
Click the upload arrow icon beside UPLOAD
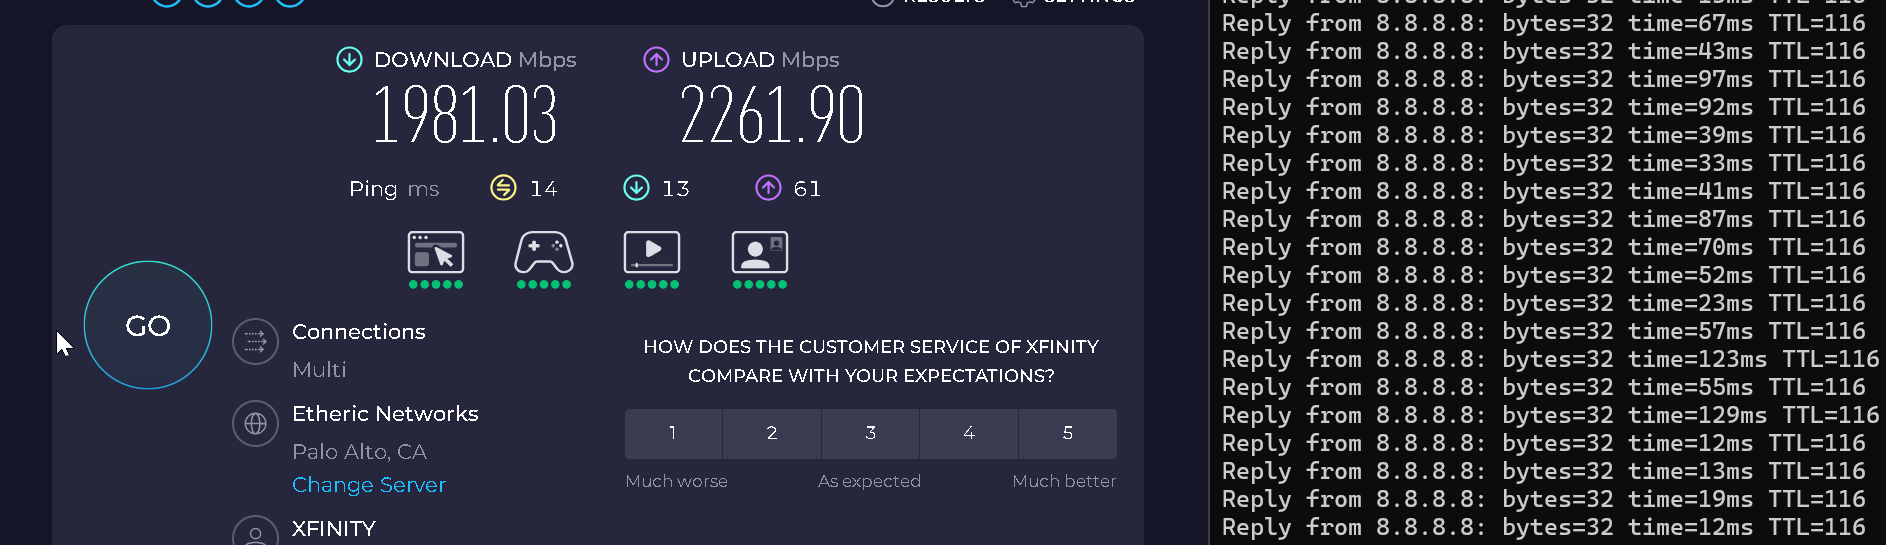pyautogui.click(x=656, y=60)
